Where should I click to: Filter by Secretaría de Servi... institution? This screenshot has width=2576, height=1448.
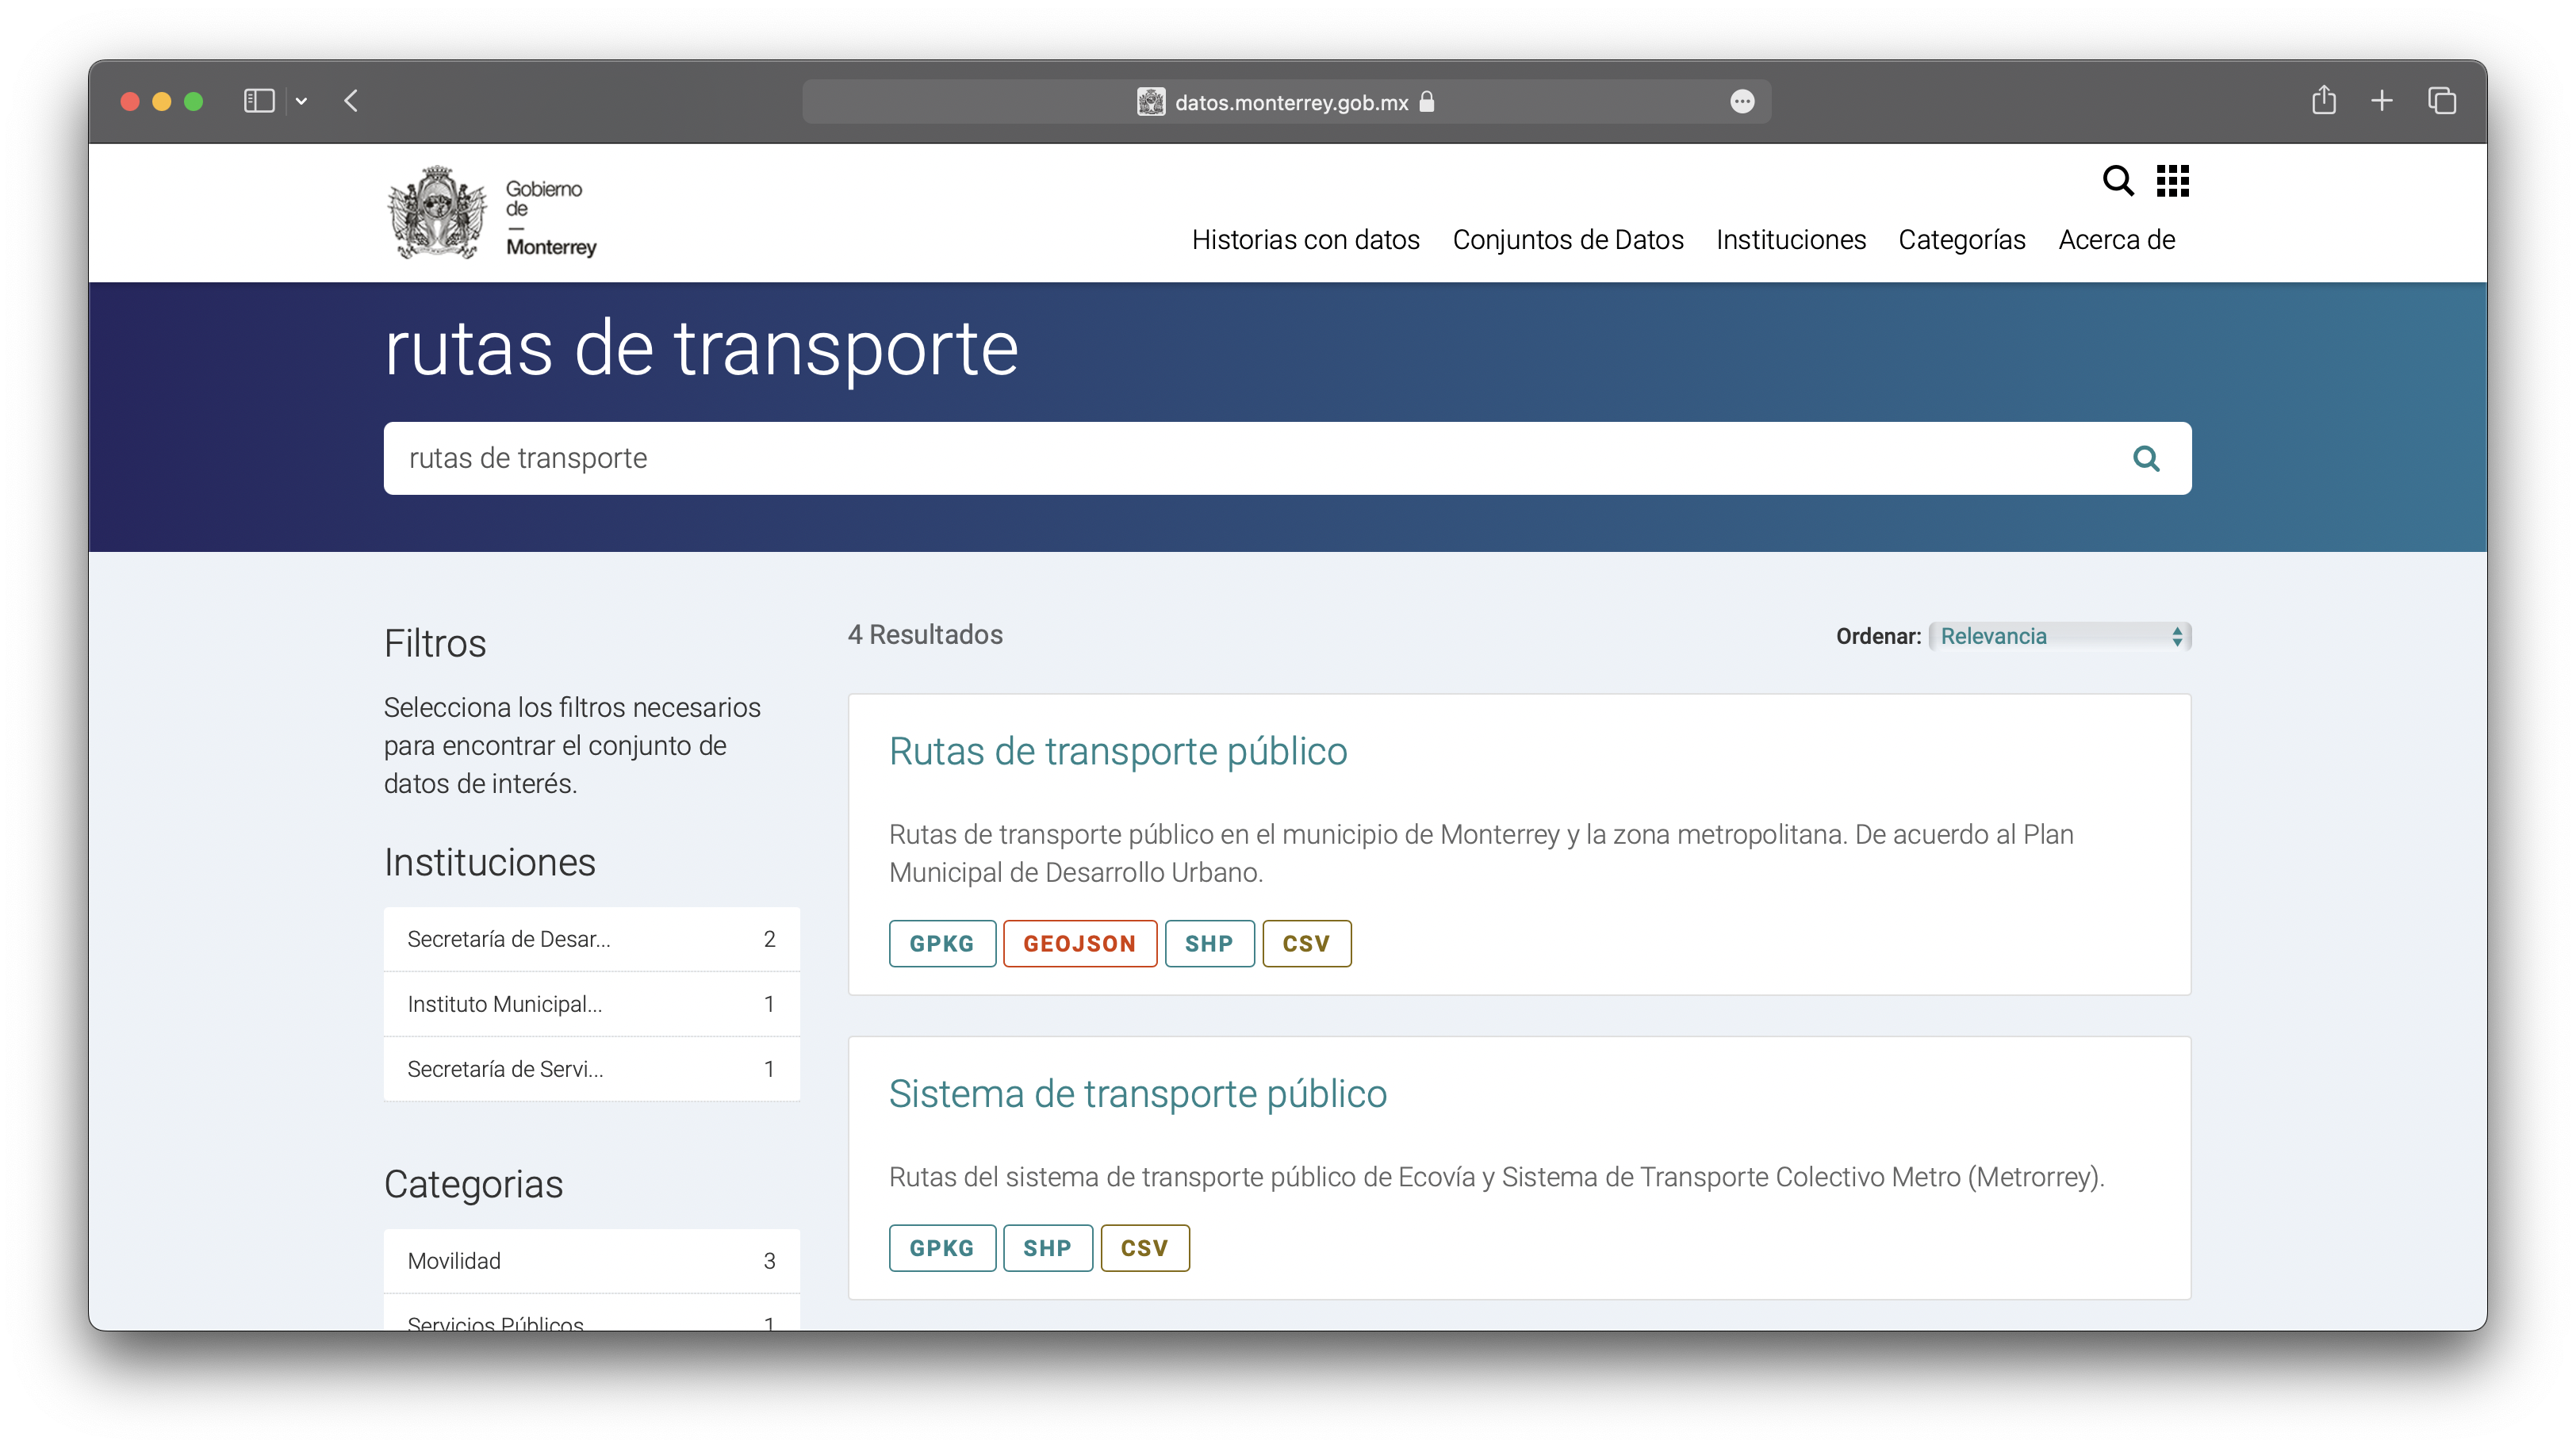coord(591,1068)
